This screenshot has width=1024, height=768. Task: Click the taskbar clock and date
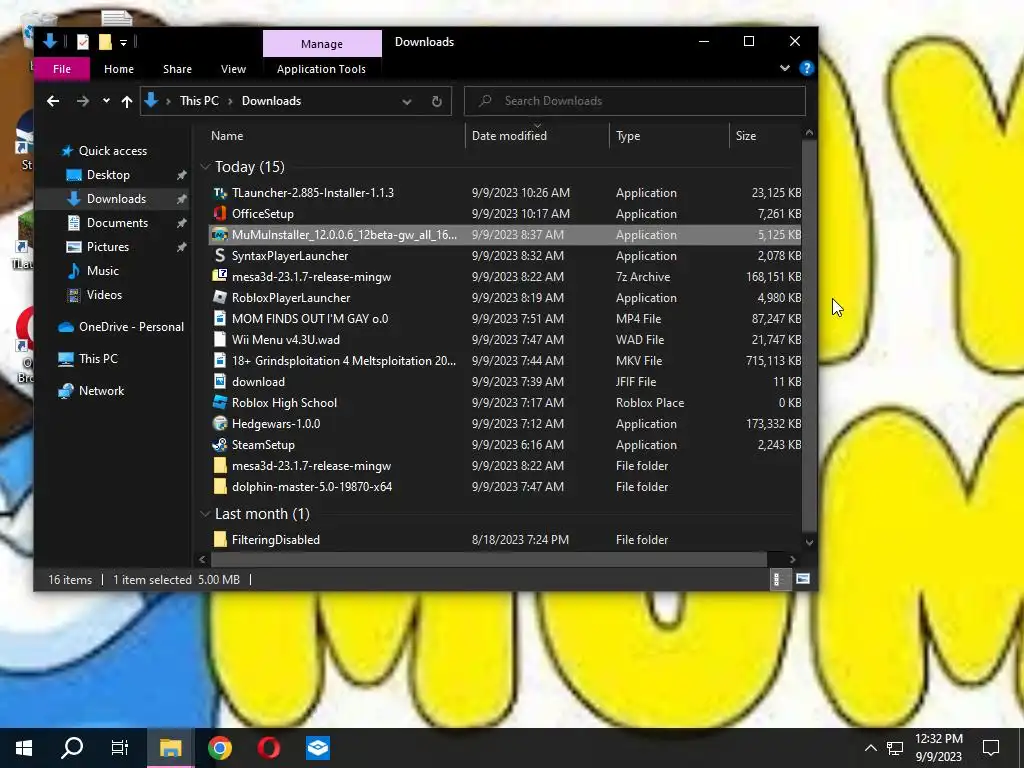pyautogui.click(x=938, y=748)
